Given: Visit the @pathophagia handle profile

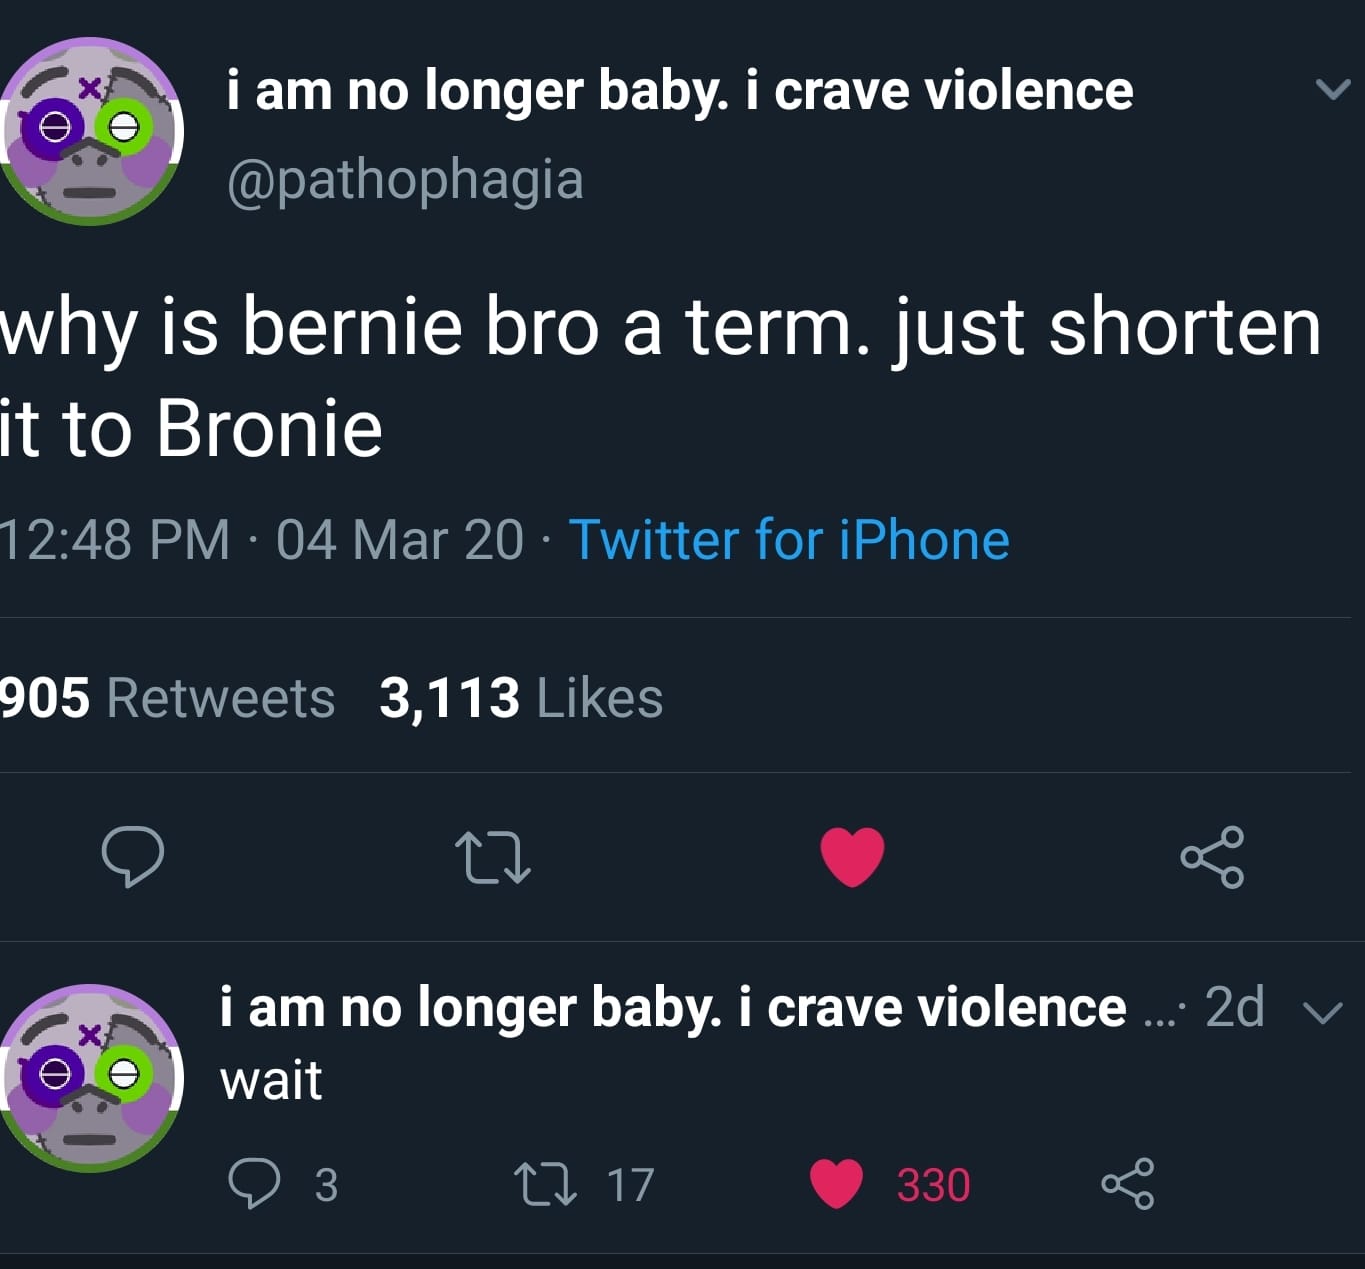Looking at the screenshot, I should coord(405,180).
